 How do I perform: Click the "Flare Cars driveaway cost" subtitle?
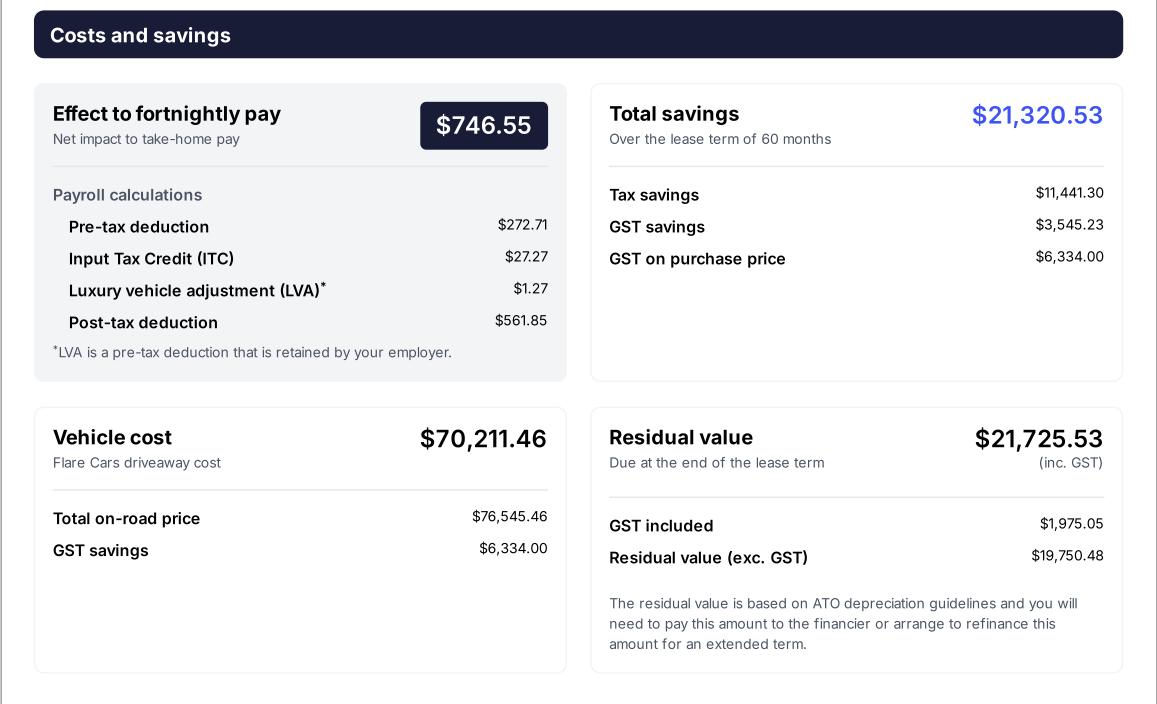[x=137, y=463]
